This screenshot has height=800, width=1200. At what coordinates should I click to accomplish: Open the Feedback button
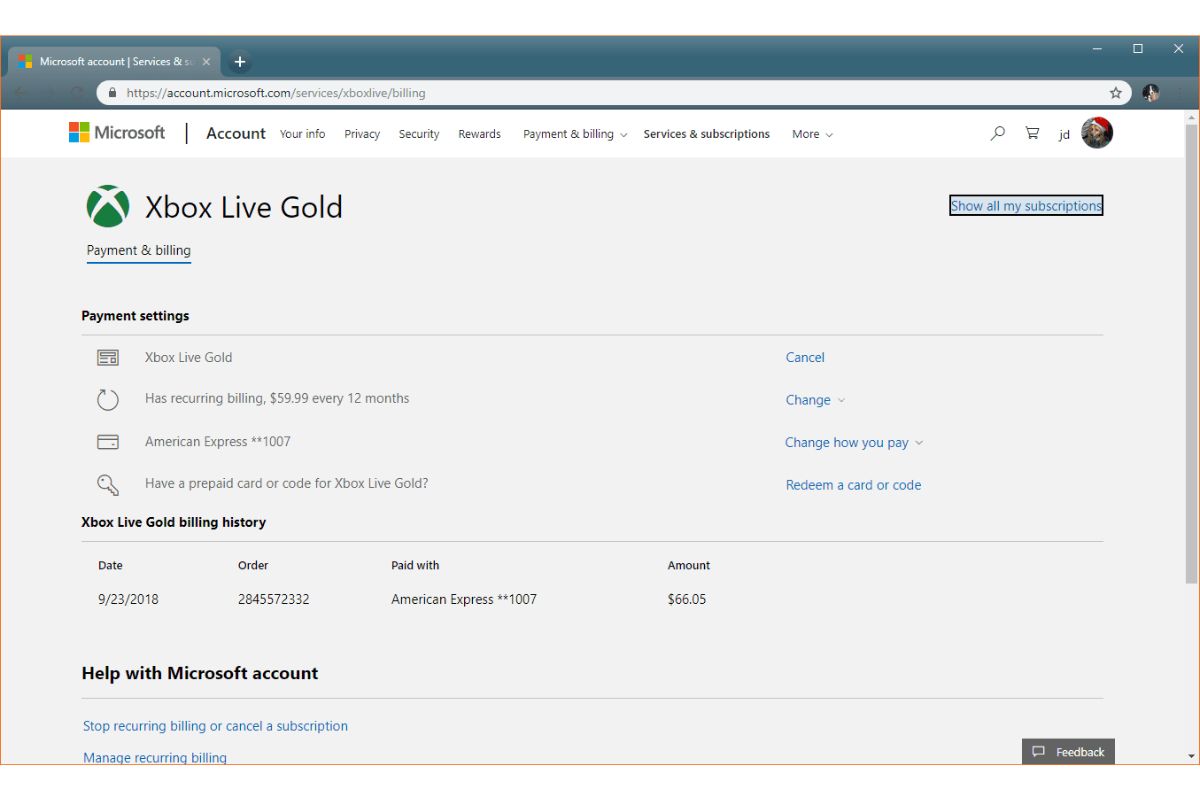[1068, 752]
